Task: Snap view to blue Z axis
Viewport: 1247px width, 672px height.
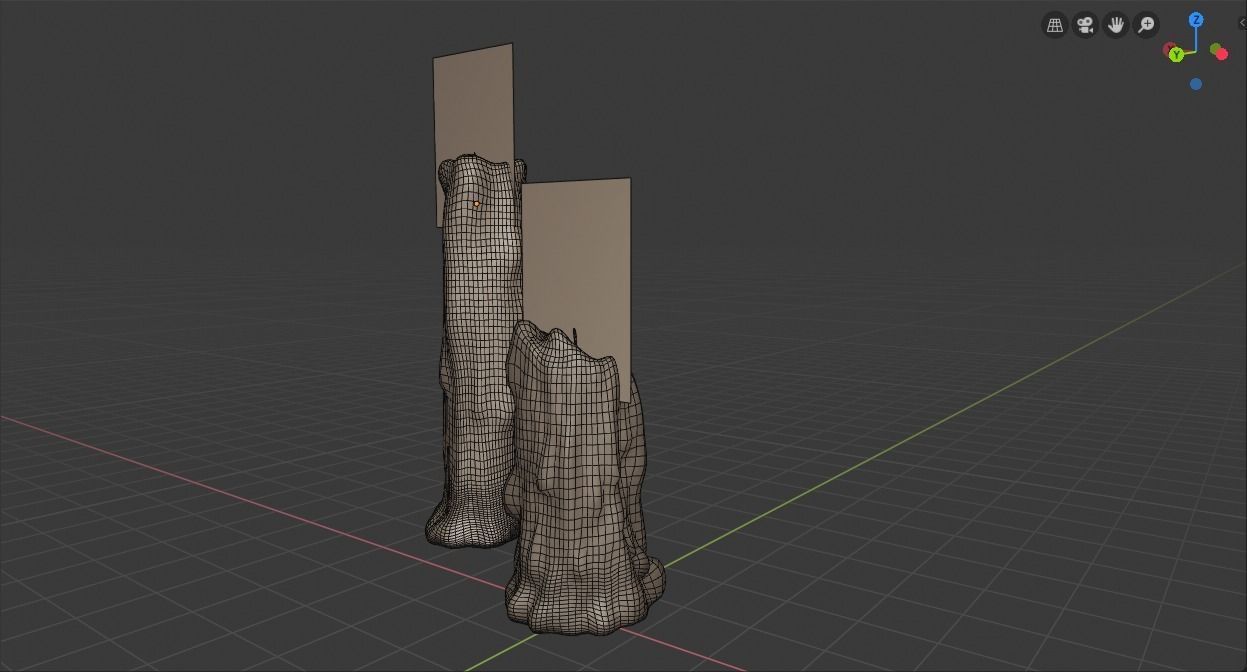Action: tap(1196, 20)
